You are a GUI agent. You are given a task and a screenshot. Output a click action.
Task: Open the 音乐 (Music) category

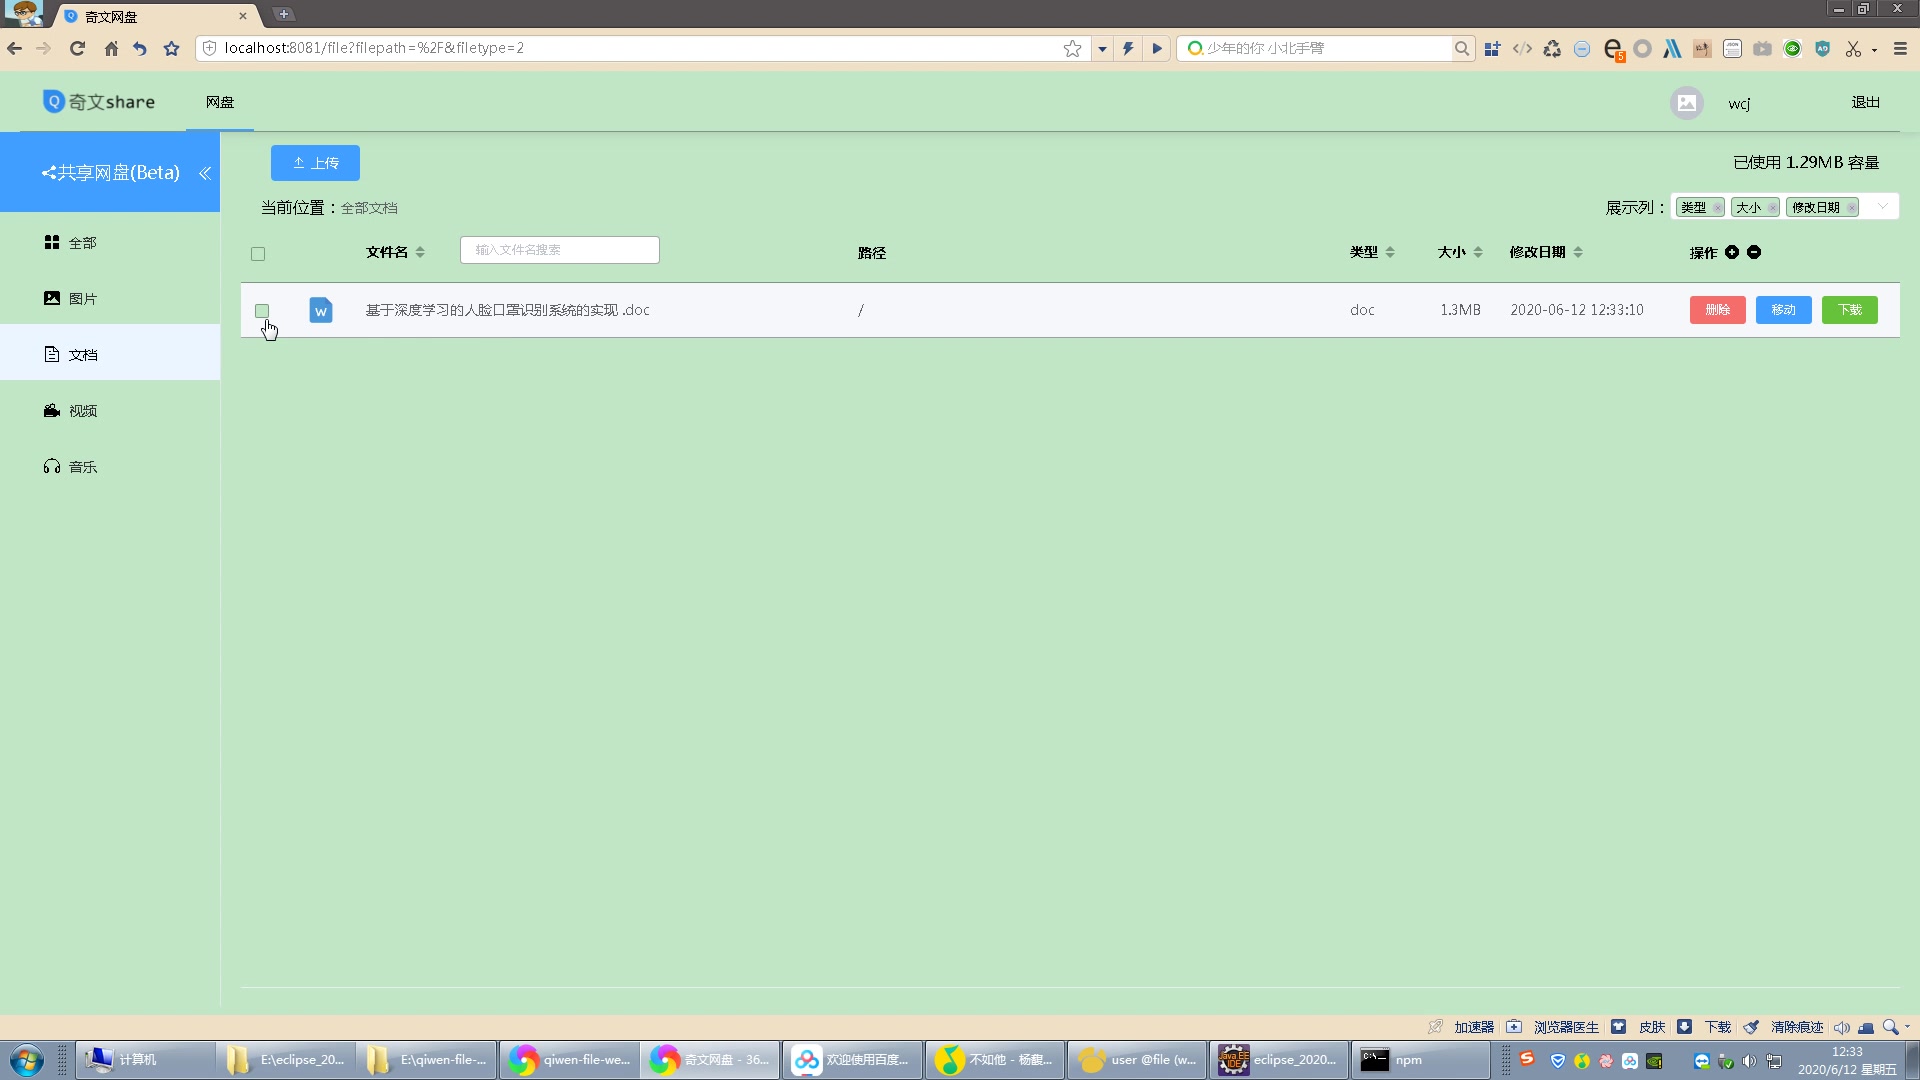pyautogui.click(x=110, y=467)
